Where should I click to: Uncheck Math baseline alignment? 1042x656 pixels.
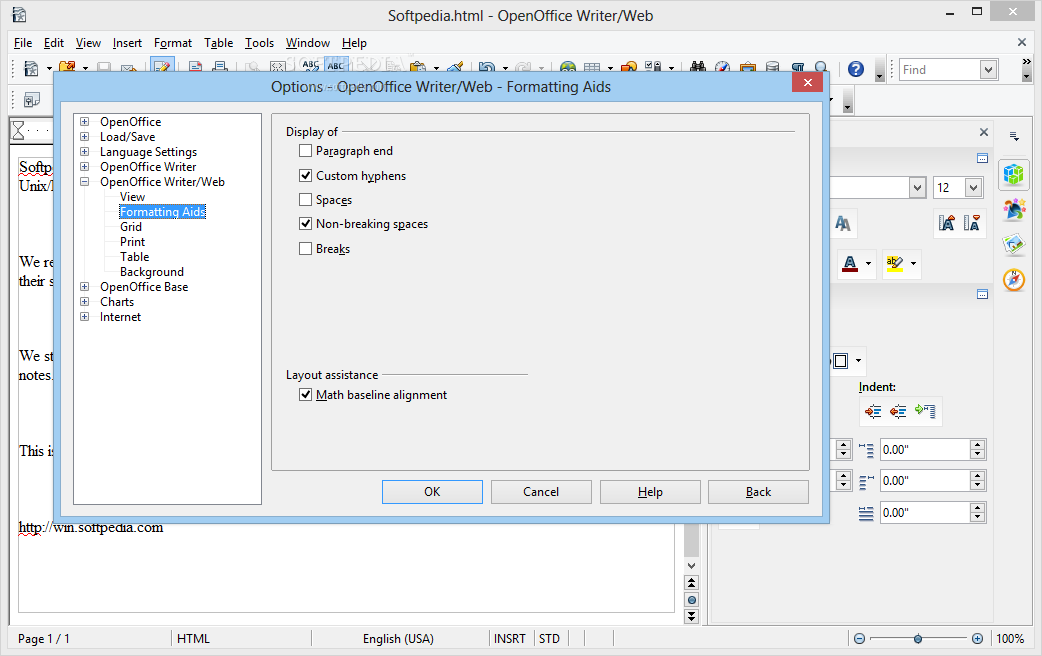coord(305,395)
